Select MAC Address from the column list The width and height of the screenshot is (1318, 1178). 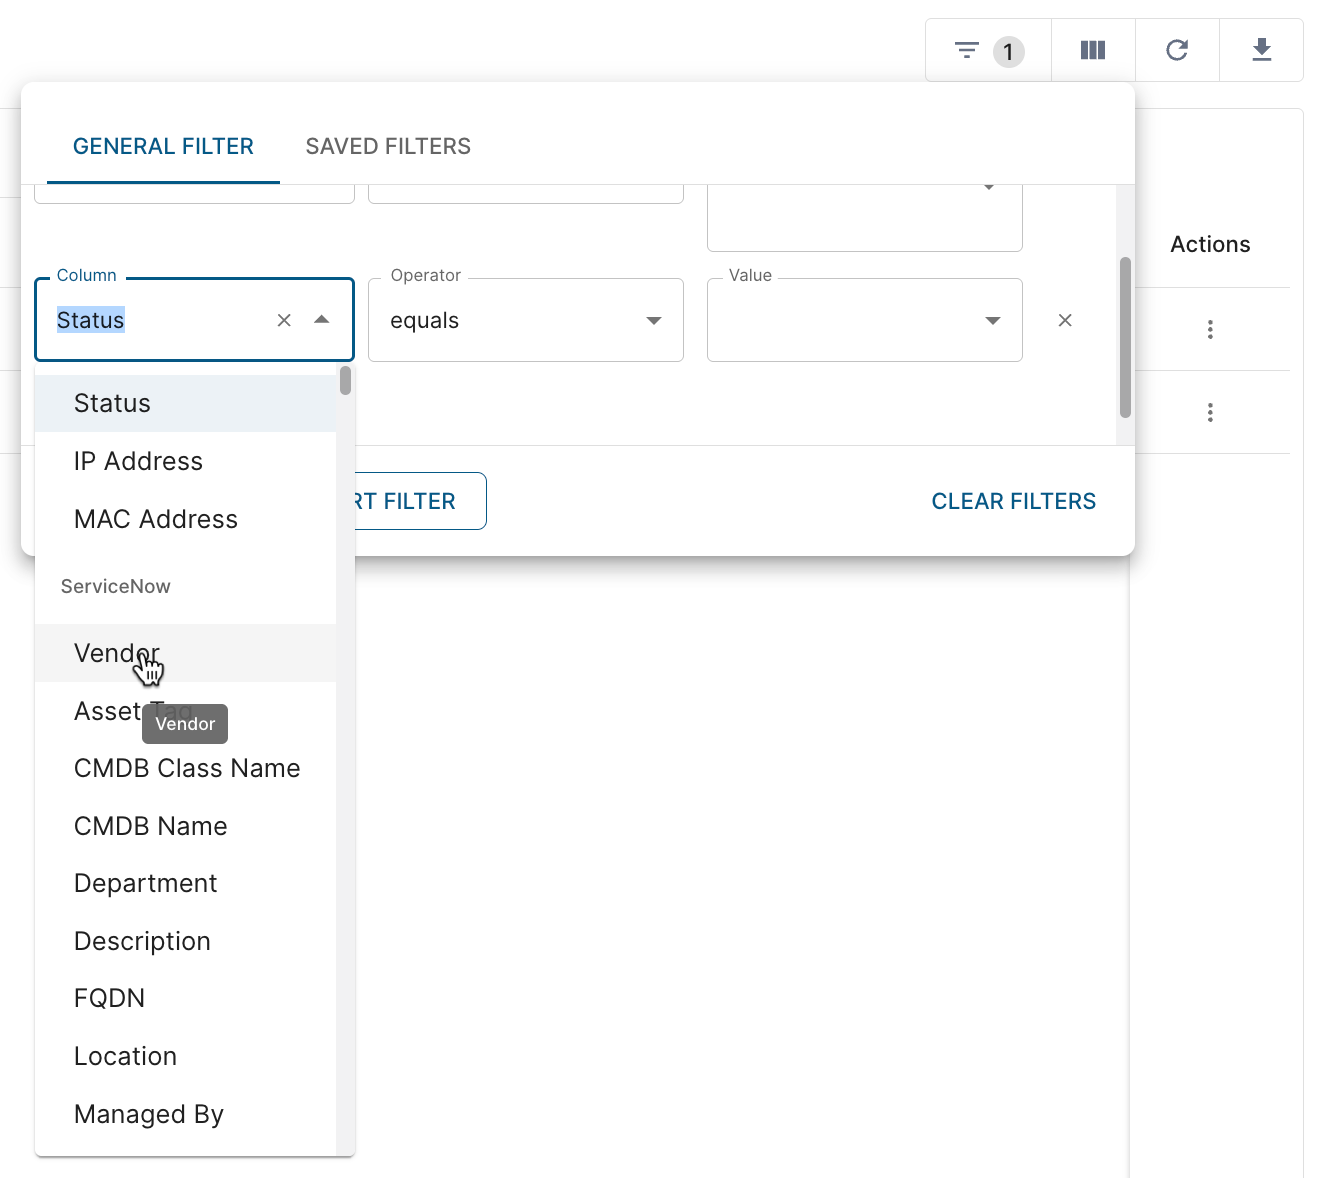pyautogui.click(x=155, y=519)
